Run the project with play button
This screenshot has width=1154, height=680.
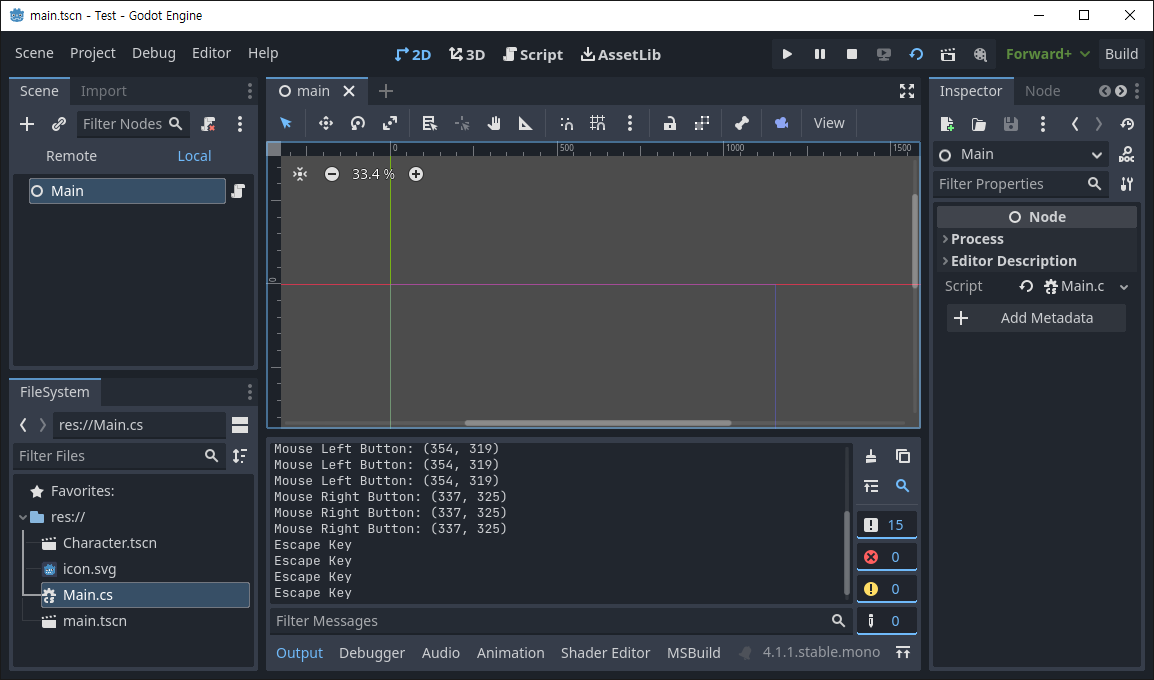787,54
